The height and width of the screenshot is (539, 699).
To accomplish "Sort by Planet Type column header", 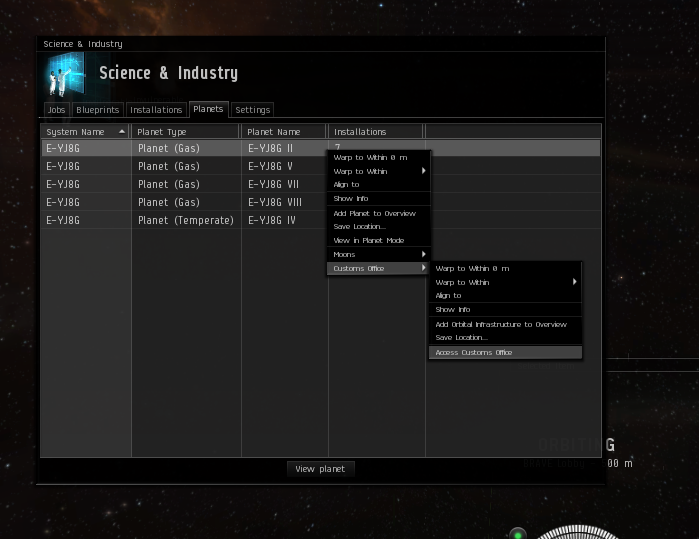I will pos(185,132).
